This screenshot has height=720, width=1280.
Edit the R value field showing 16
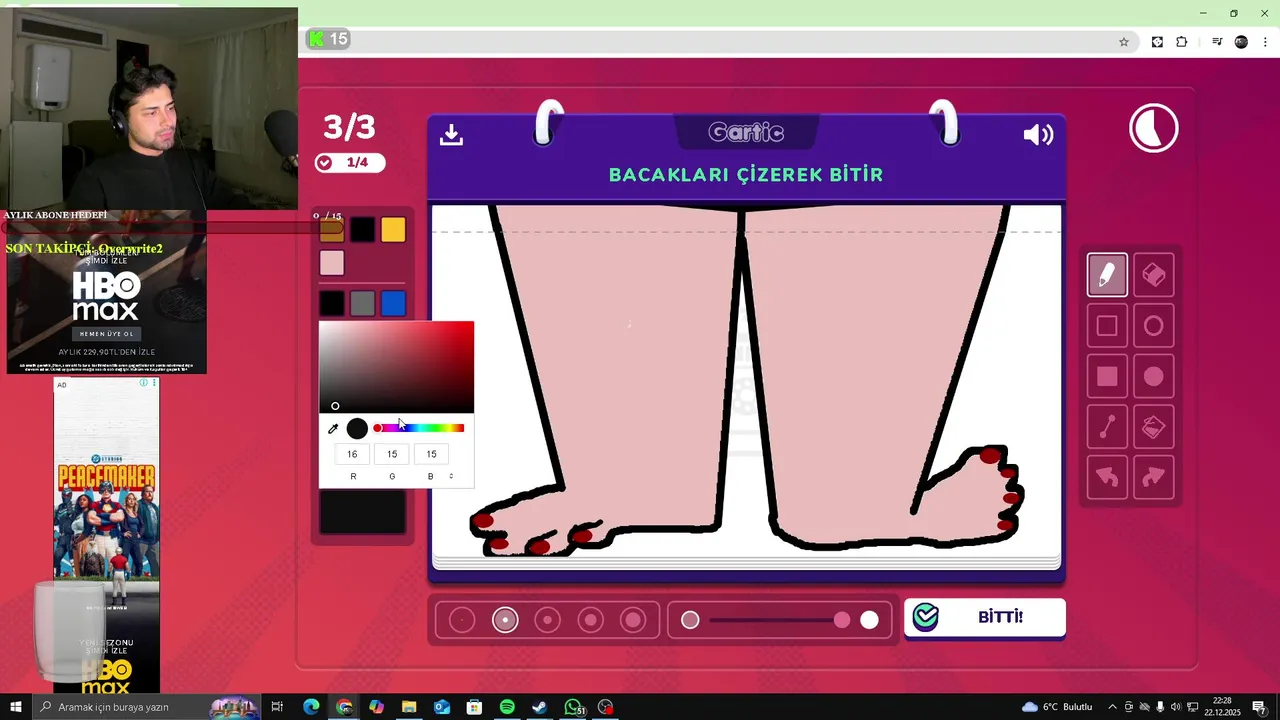(352, 454)
